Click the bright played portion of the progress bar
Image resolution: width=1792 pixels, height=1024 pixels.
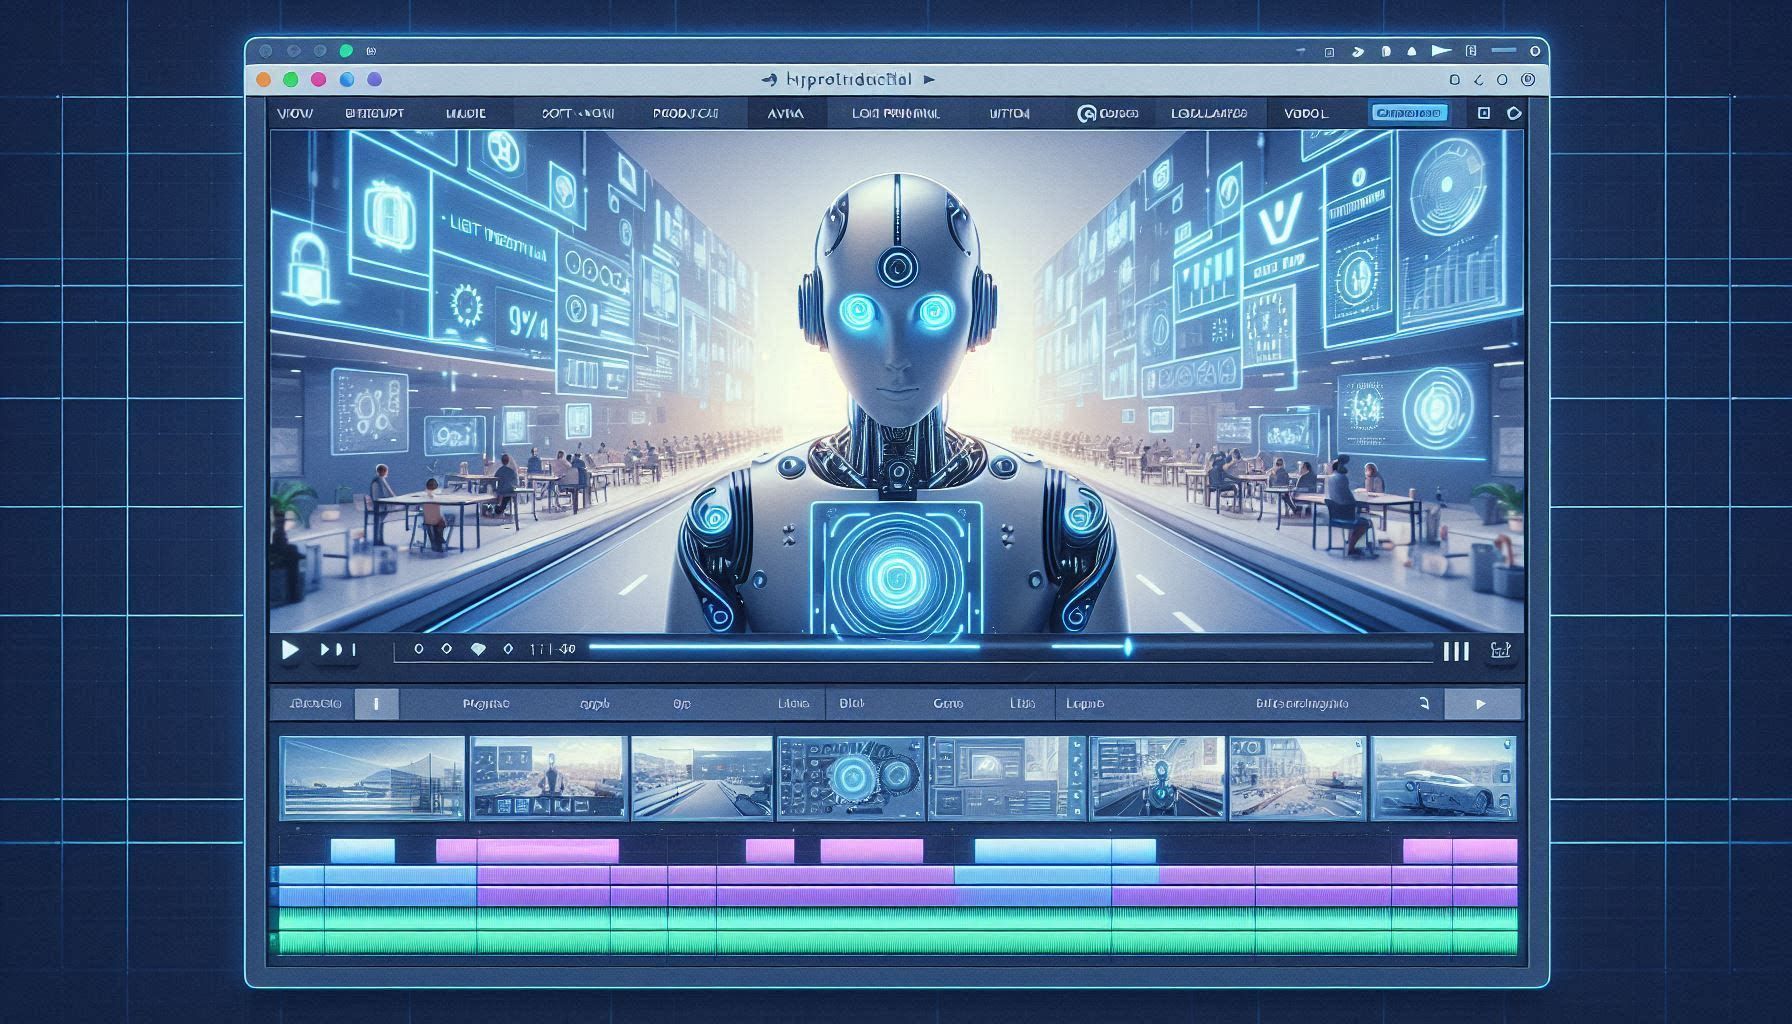783,647
